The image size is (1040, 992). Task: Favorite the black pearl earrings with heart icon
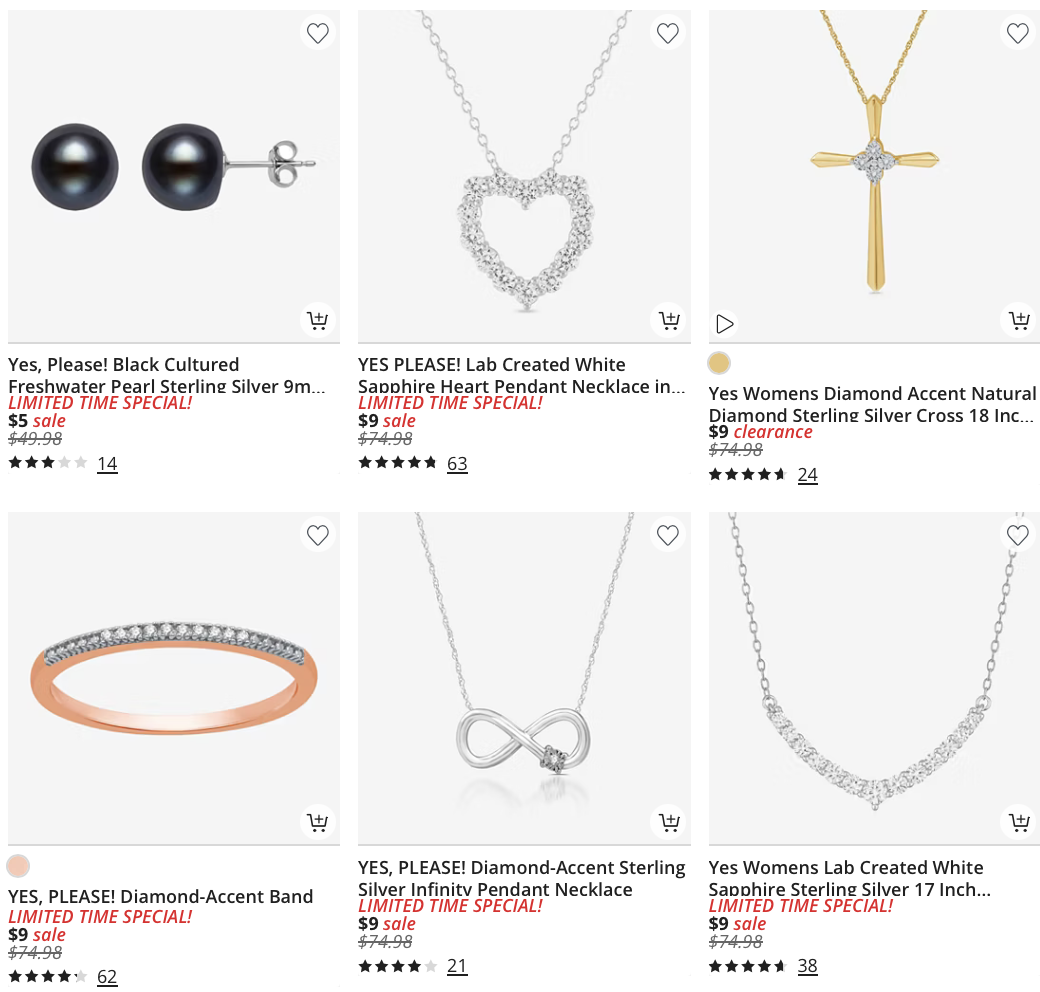point(317,33)
